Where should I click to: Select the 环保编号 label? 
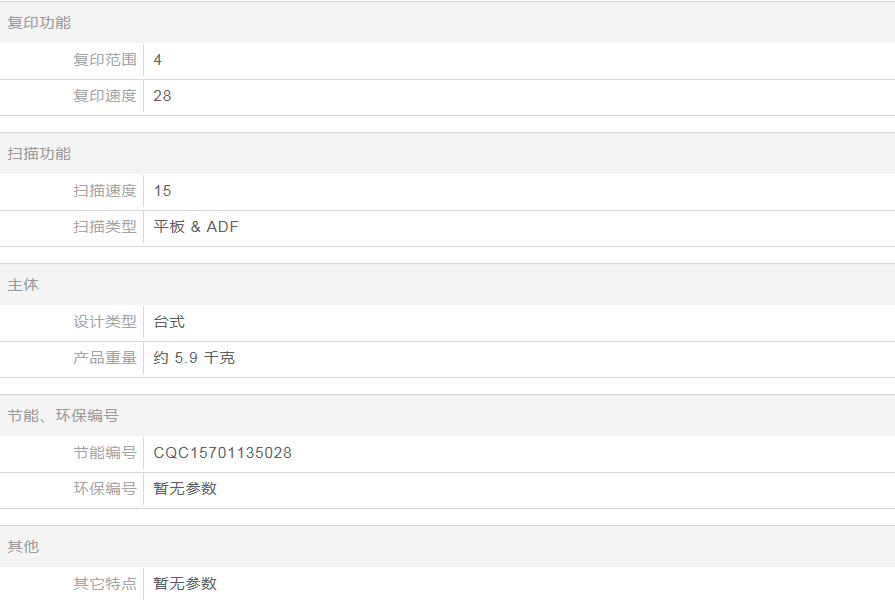point(105,489)
